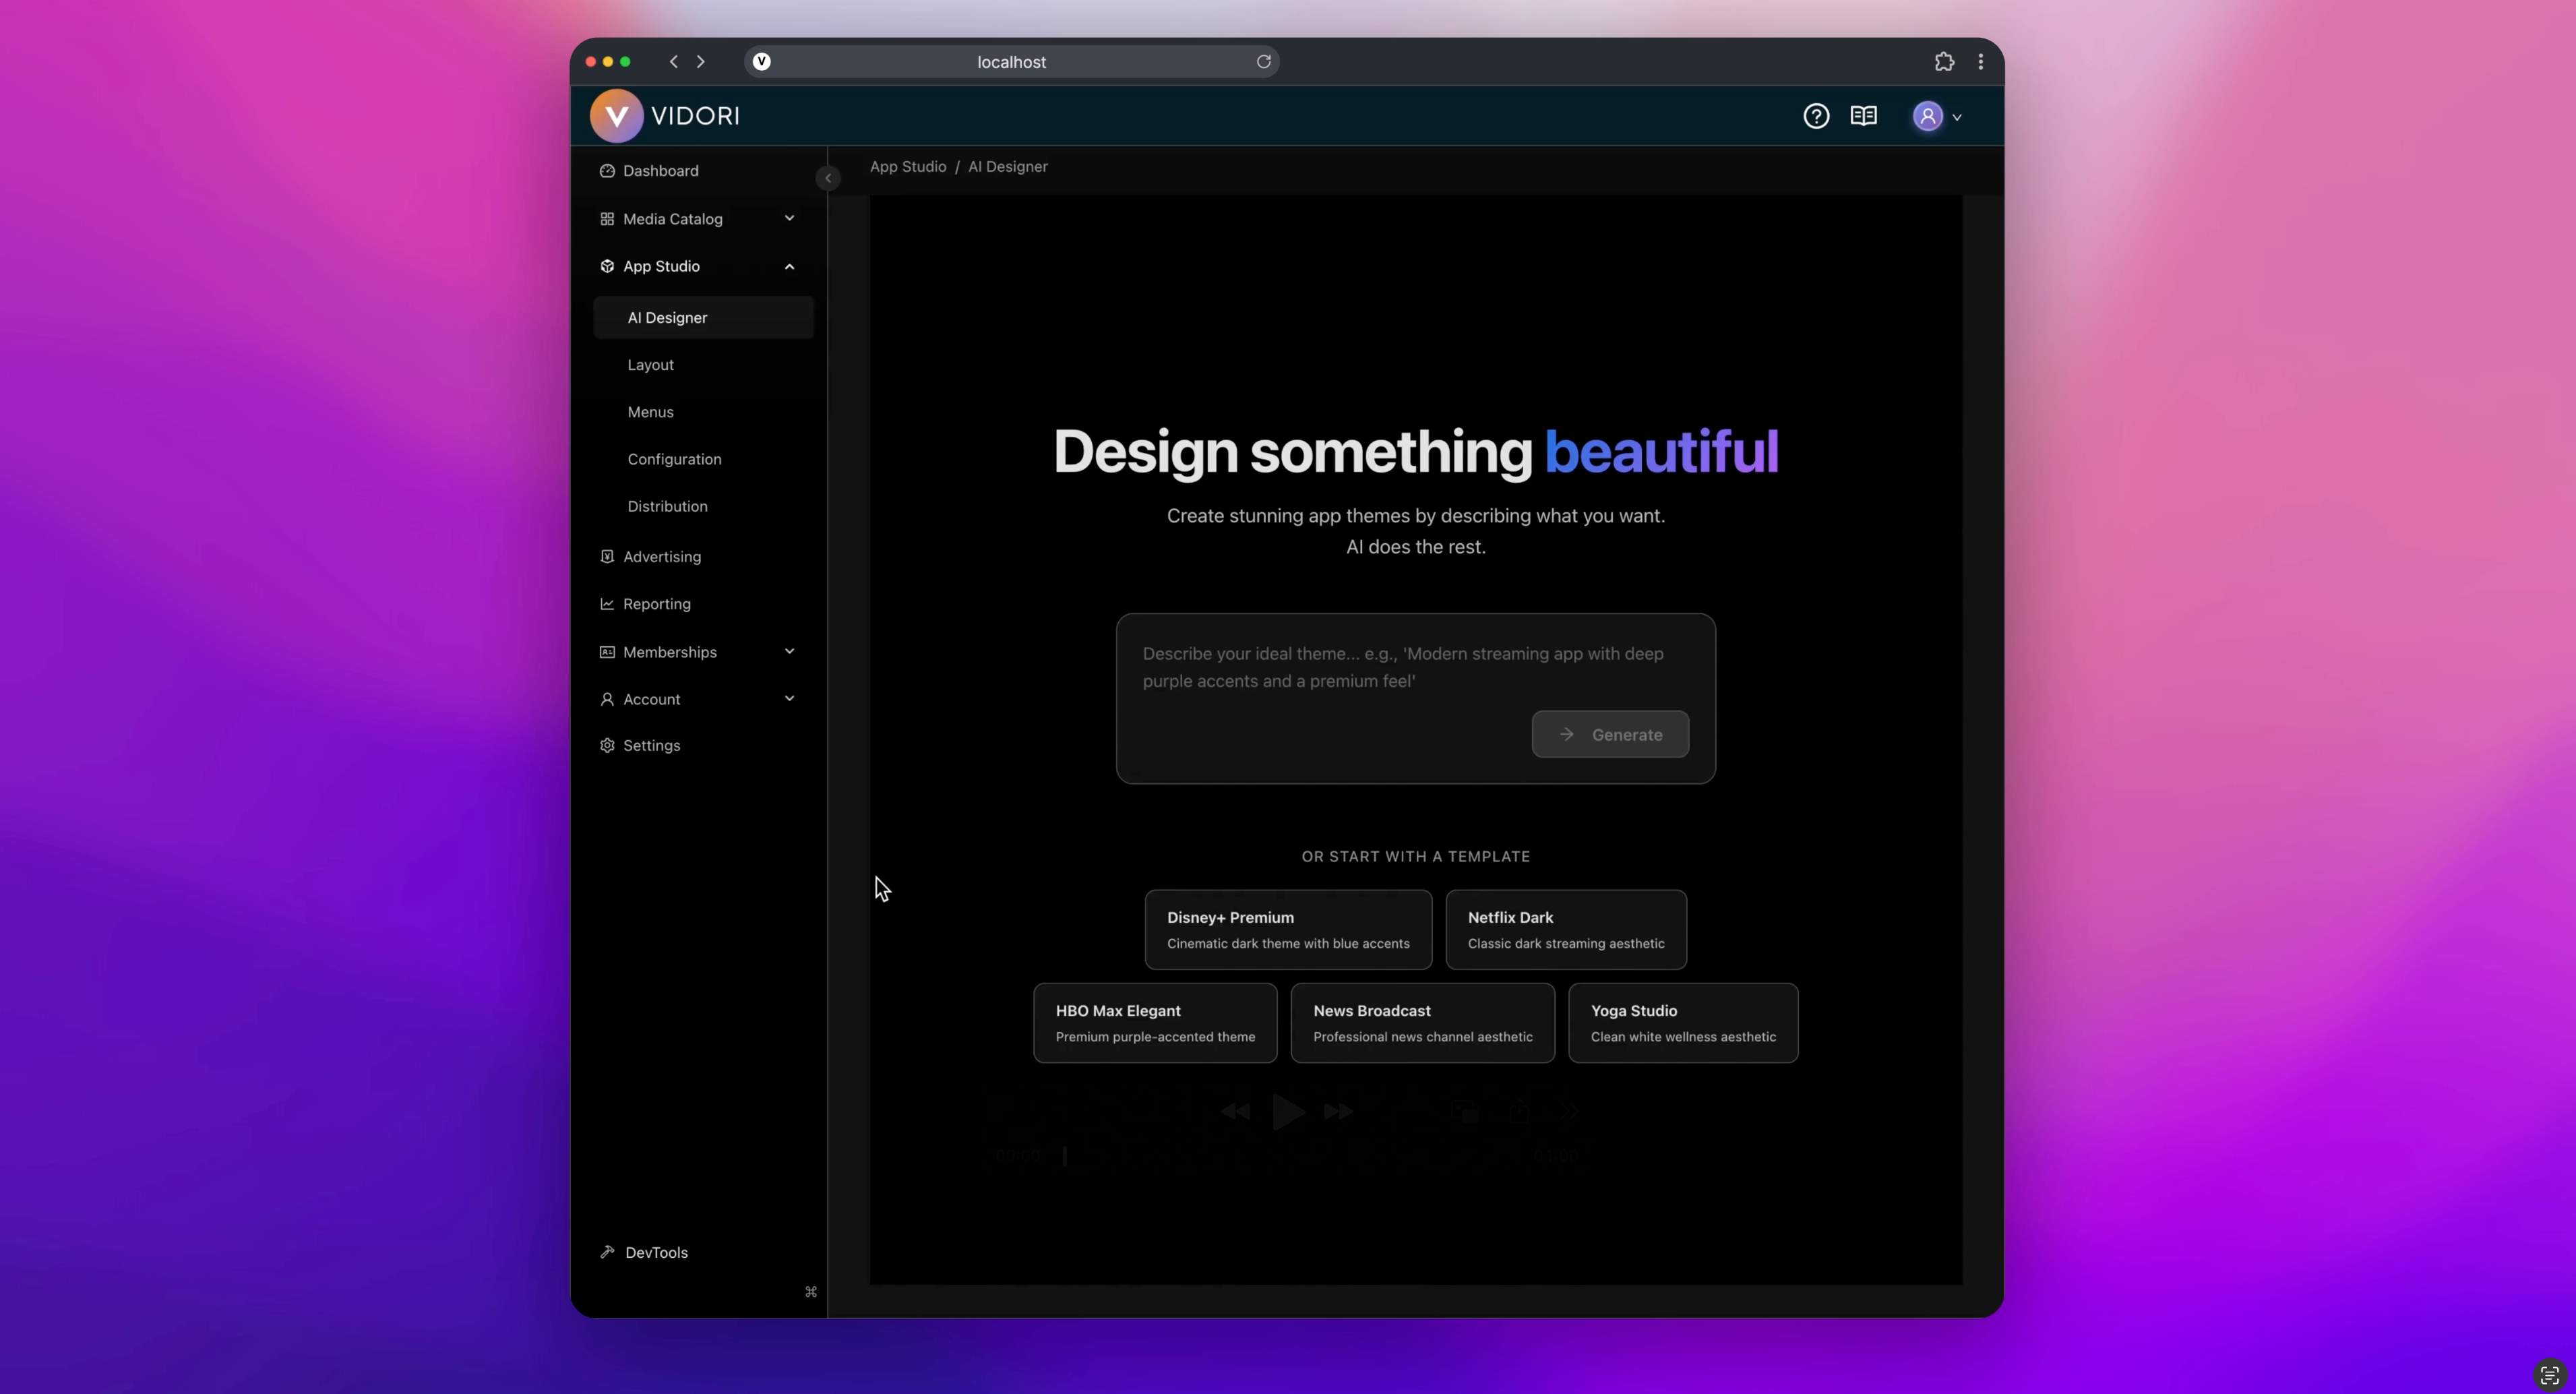Click the user avatar icon
This screenshot has height=1394, width=2576.
pyautogui.click(x=1927, y=116)
